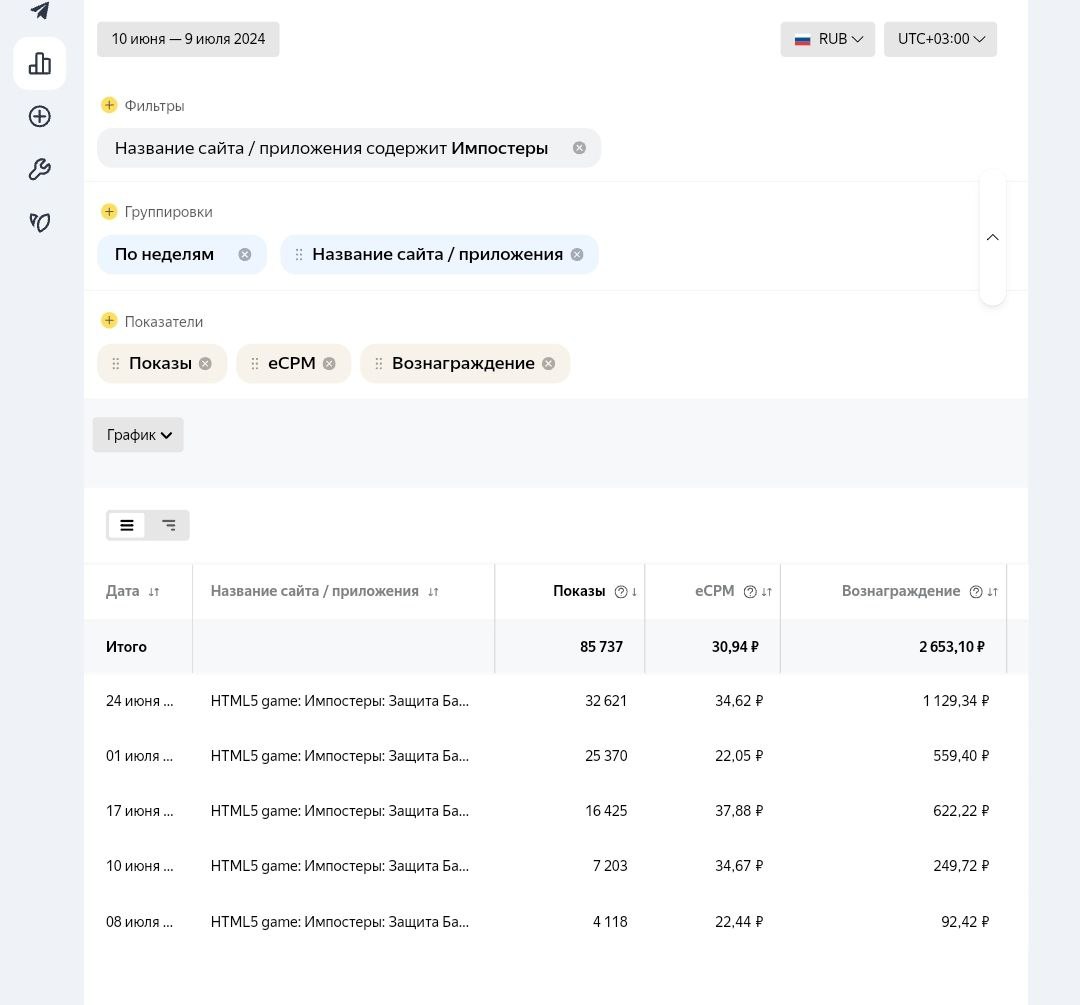Click the leaf shield sidebar icon
The image size is (1080, 1005).
(x=40, y=222)
